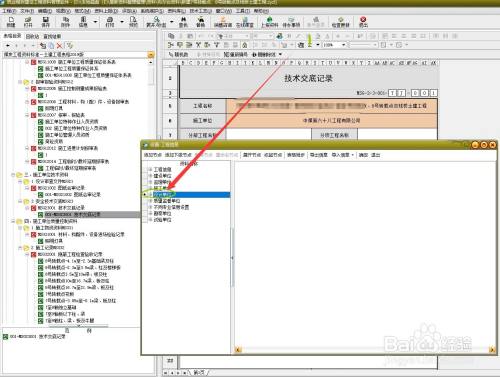Select 试验单位 in the dialog tree
Screen dimensions: 500x377
162,220
